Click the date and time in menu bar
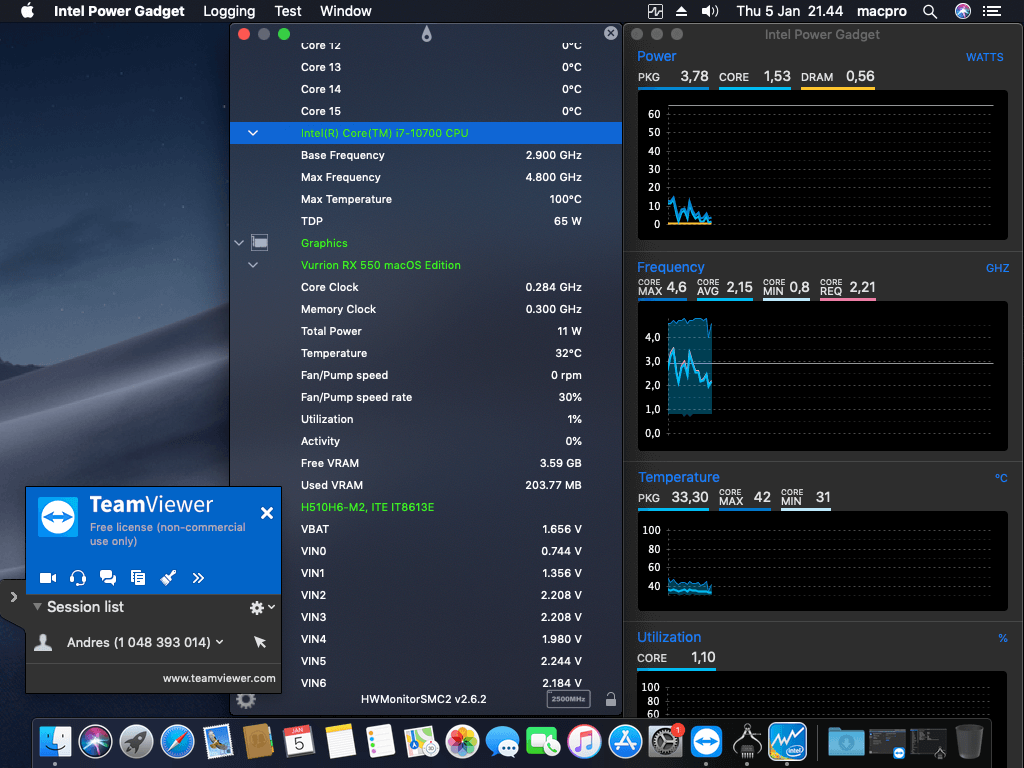The height and width of the screenshot is (768, 1024). tap(790, 11)
